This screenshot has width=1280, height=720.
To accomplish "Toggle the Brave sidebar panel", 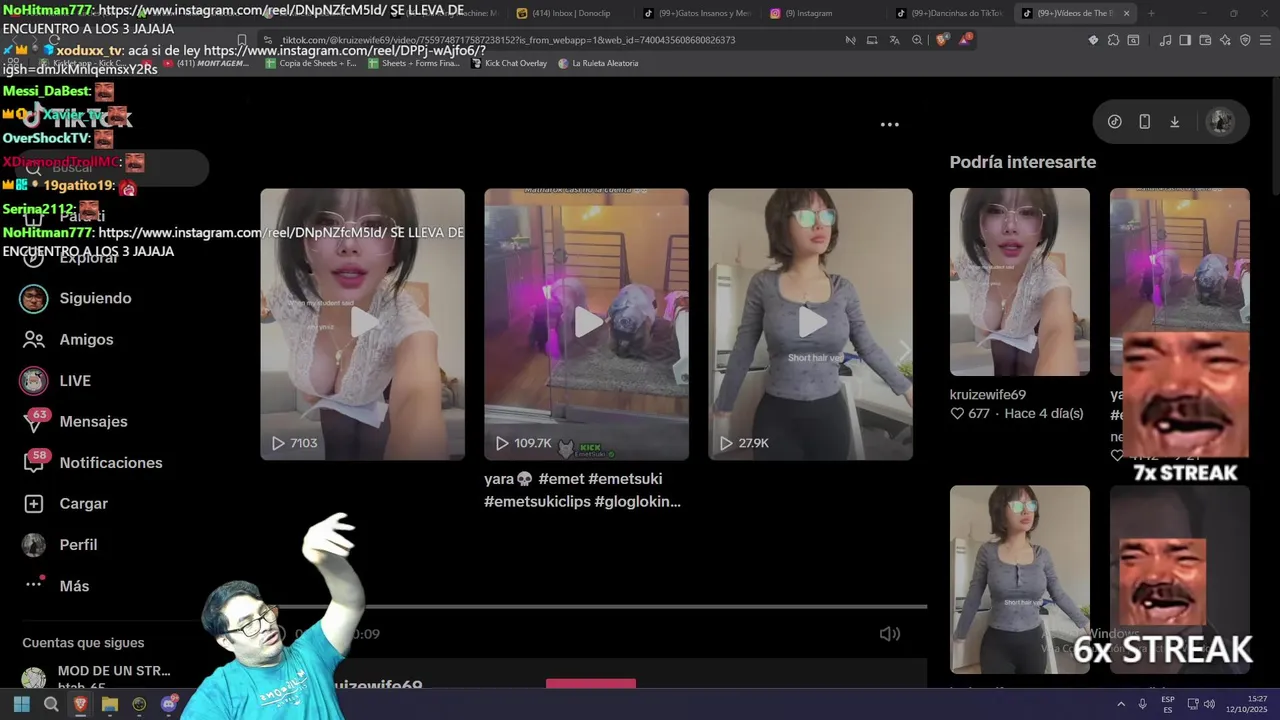I will 1185,40.
